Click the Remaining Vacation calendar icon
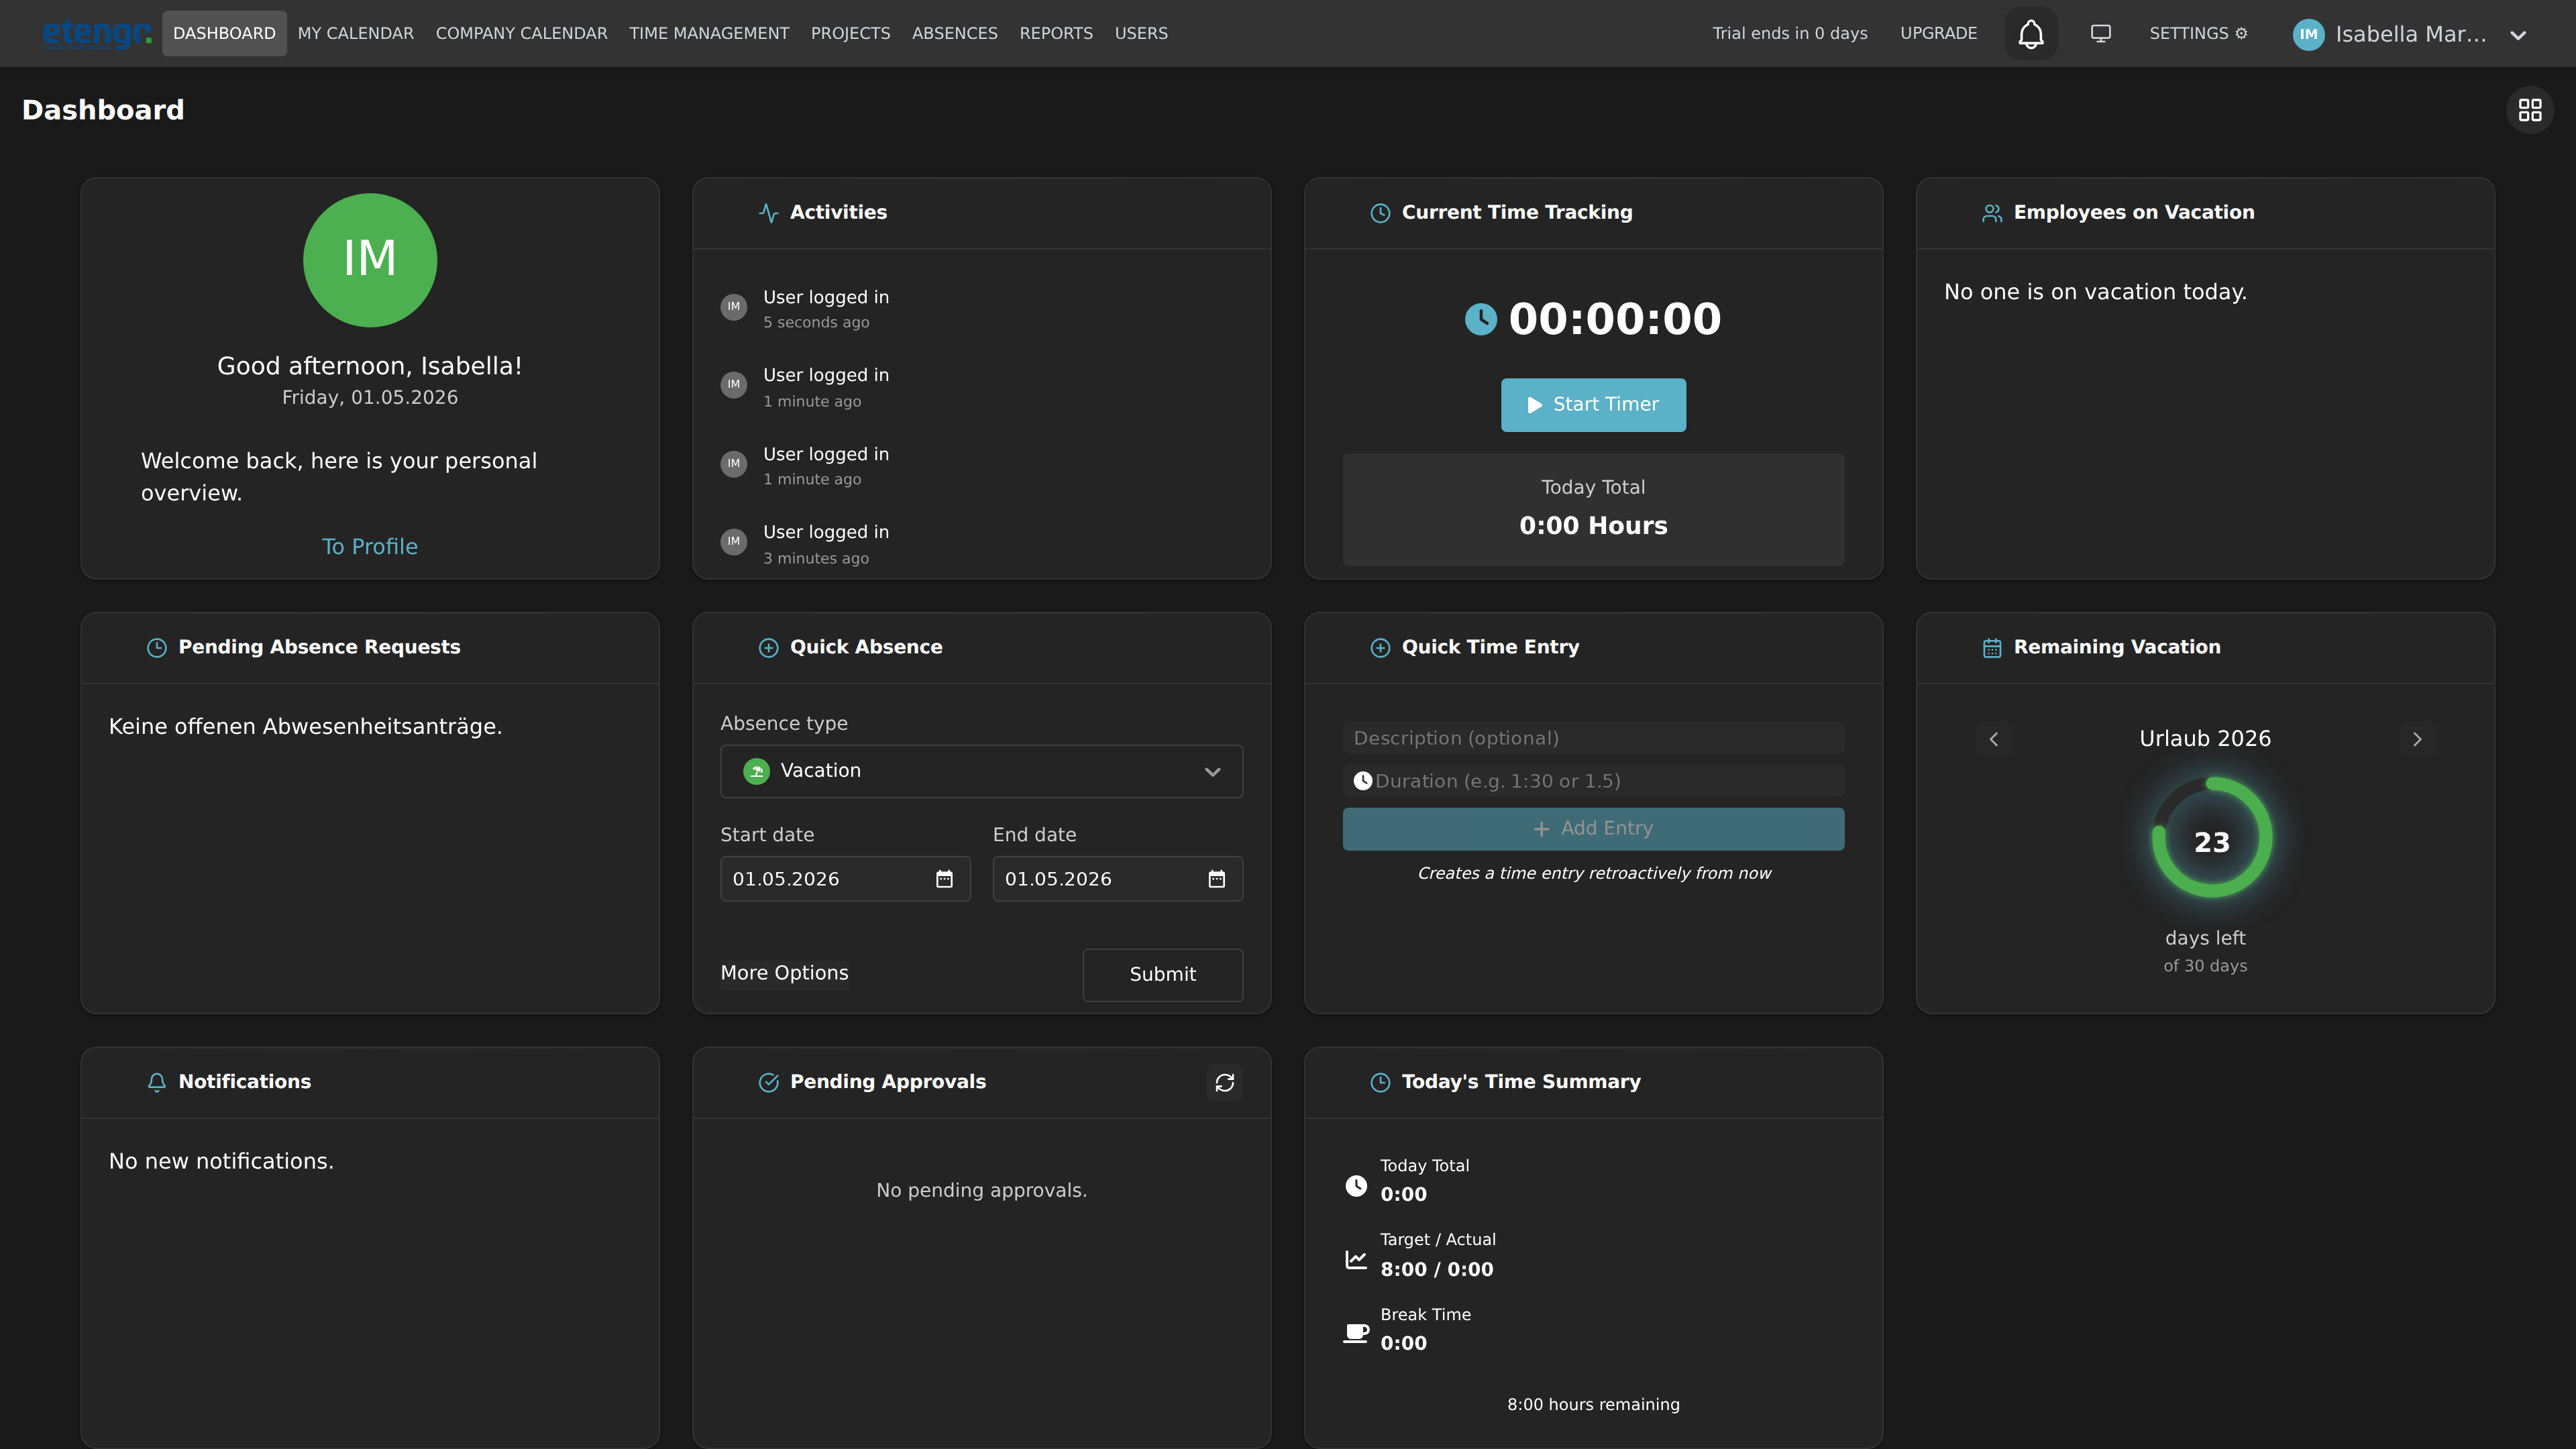The image size is (2576, 1449). (1992, 648)
